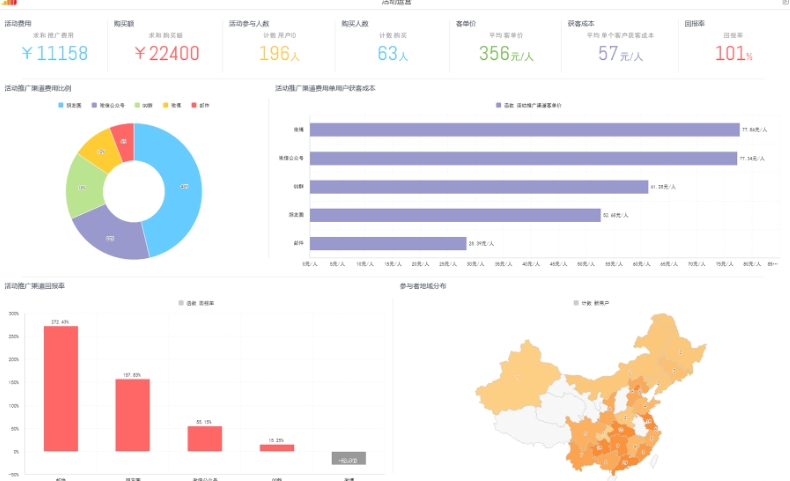Toggle the purple 微信公众号 legend item
This screenshot has width=790, height=481.
click(x=95, y=104)
